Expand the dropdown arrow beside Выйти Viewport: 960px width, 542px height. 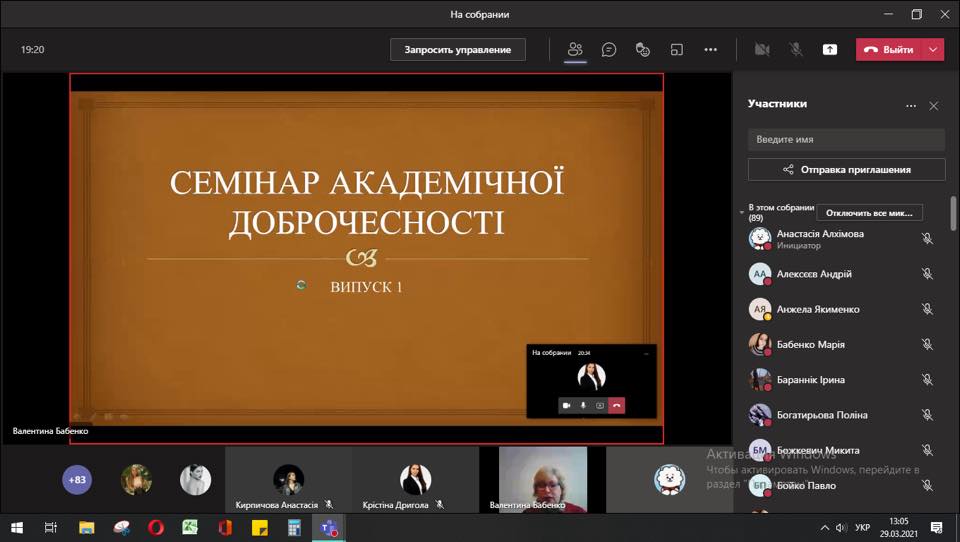pos(933,50)
